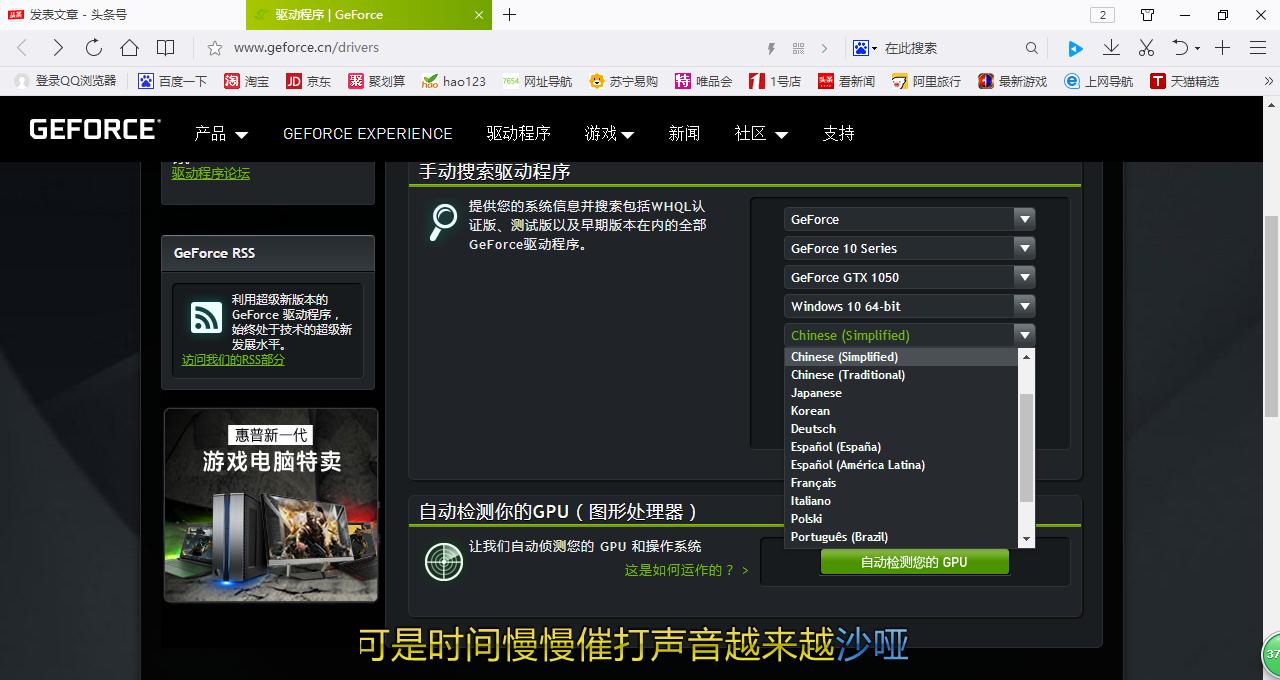Go to the browser home page

130,46
